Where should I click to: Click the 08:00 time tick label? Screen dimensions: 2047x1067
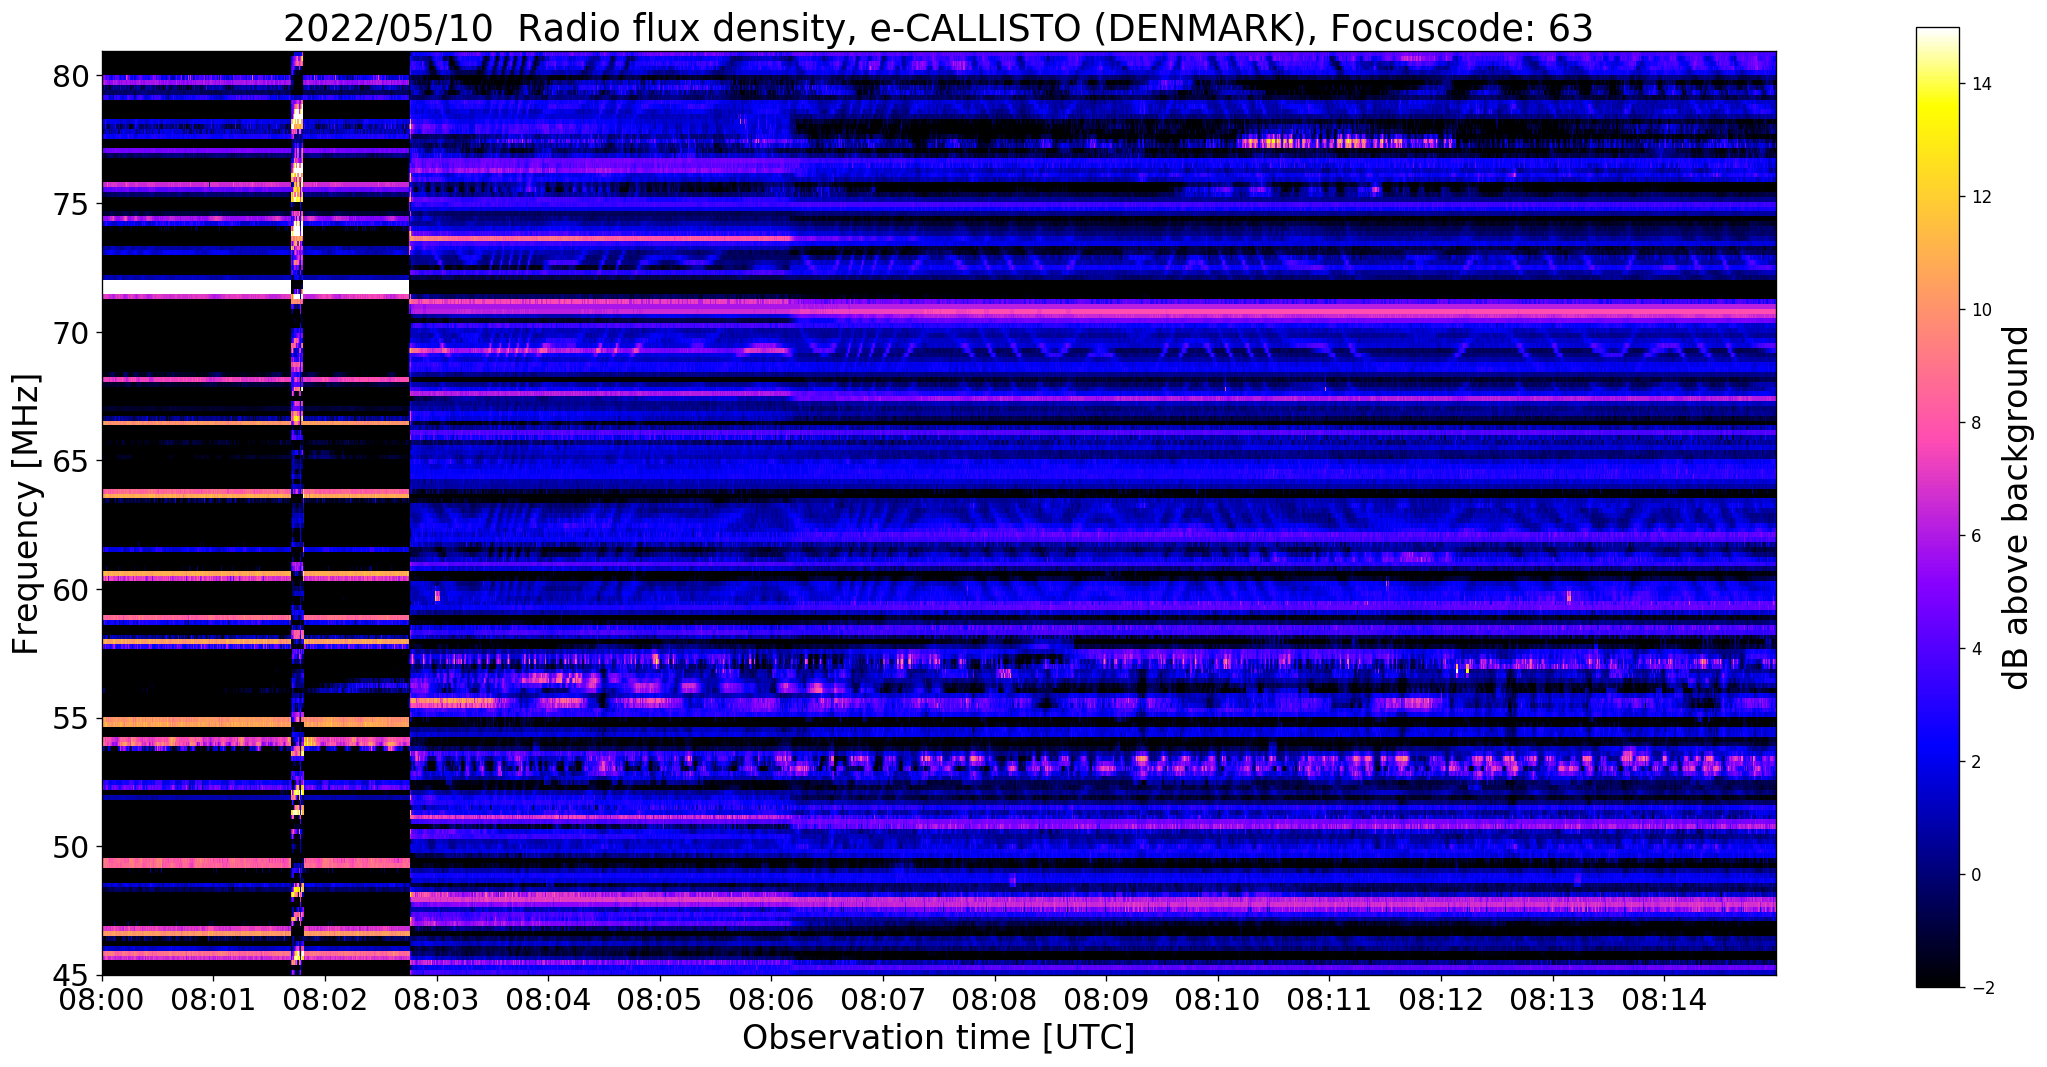pos(102,1000)
